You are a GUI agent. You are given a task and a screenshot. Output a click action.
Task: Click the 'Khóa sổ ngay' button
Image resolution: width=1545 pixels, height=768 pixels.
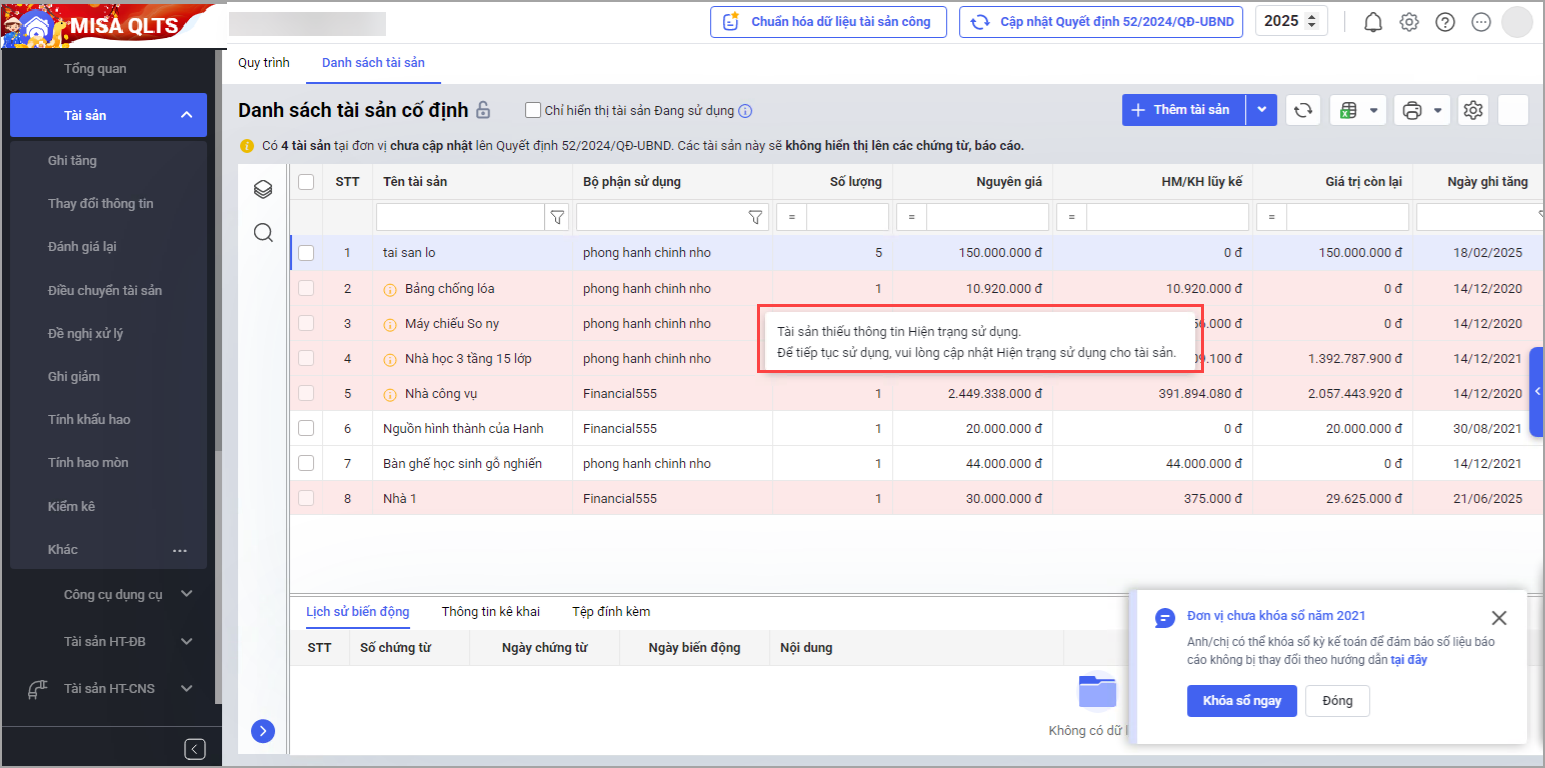[1241, 701]
